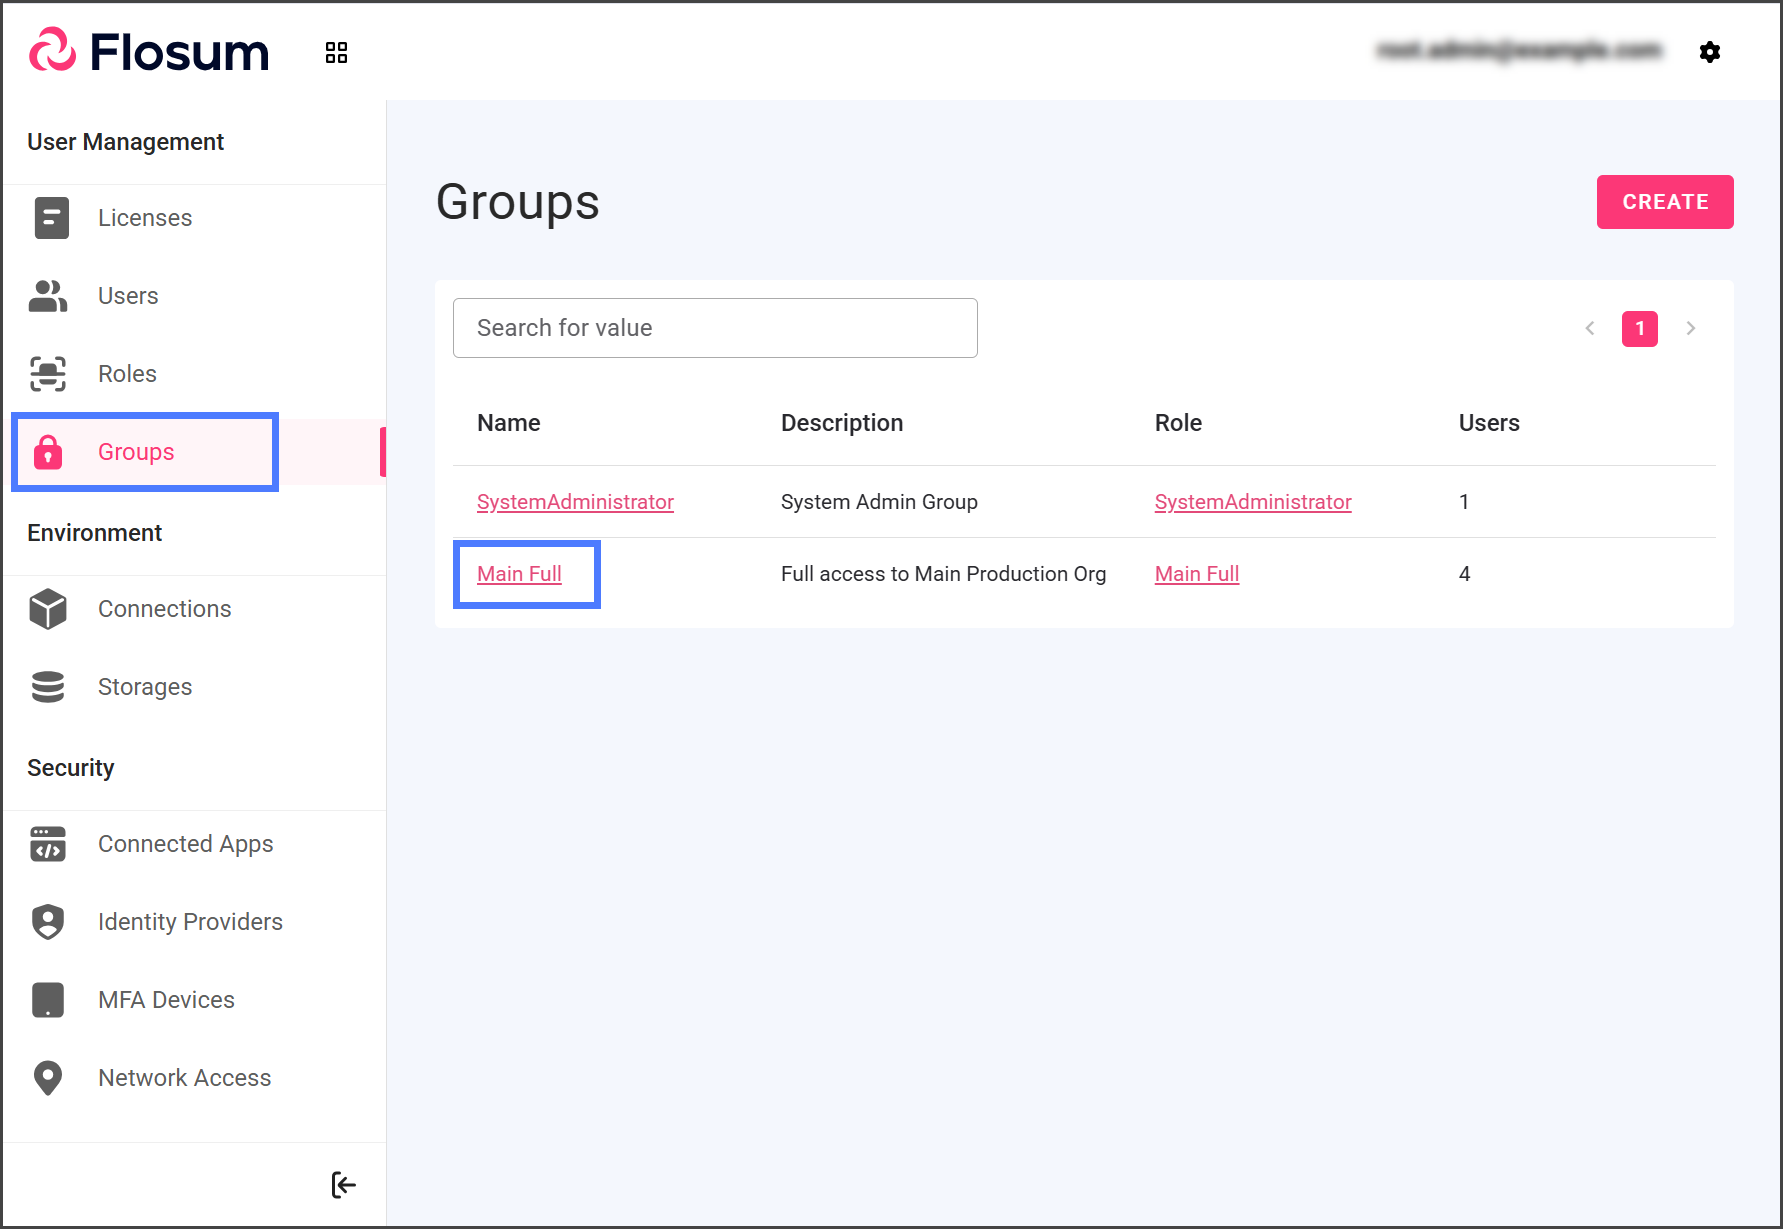This screenshot has width=1783, height=1229.
Task: Click the Network Access pin icon
Action: 48,1078
